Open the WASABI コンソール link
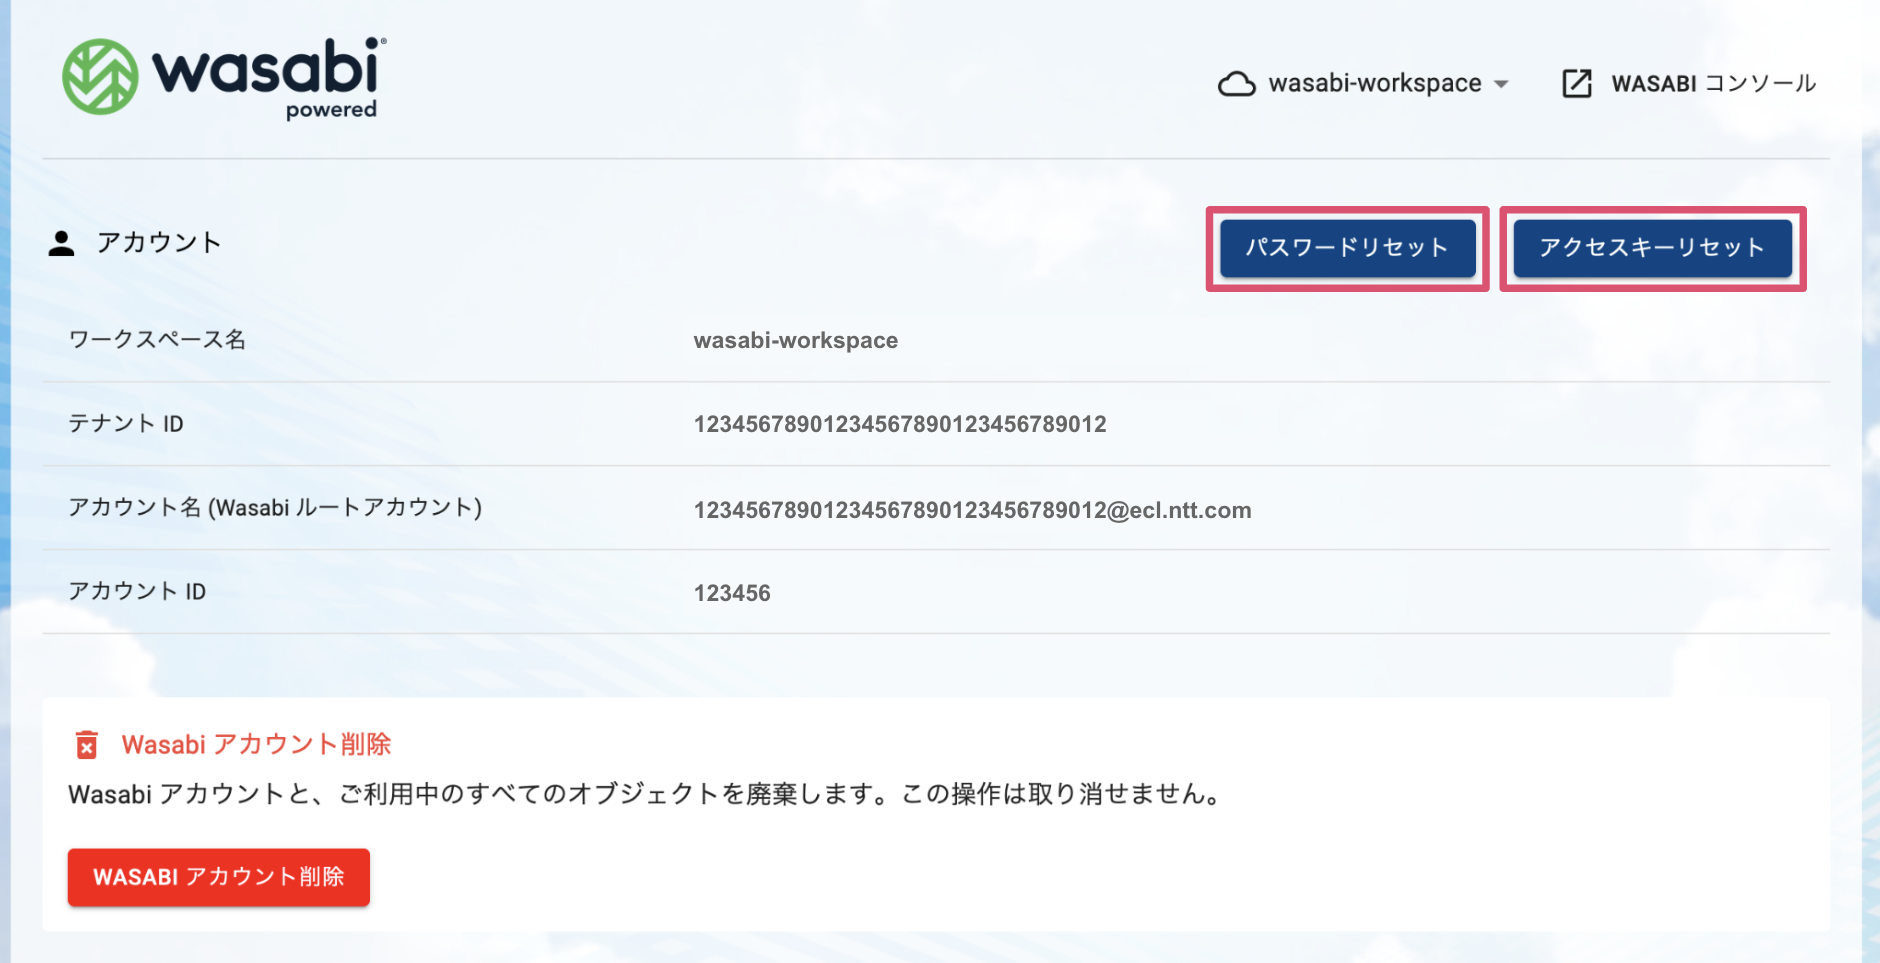1880x963 pixels. tap(1713, 84)
